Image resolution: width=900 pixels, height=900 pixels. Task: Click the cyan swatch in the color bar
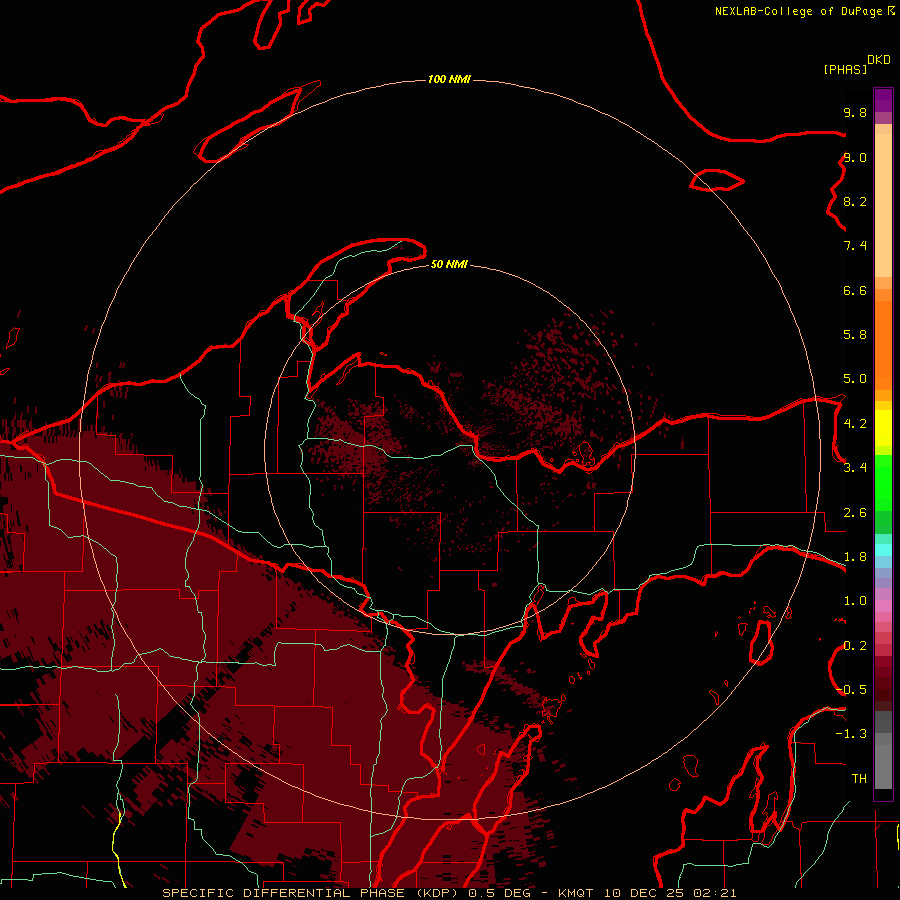[883, 549]
